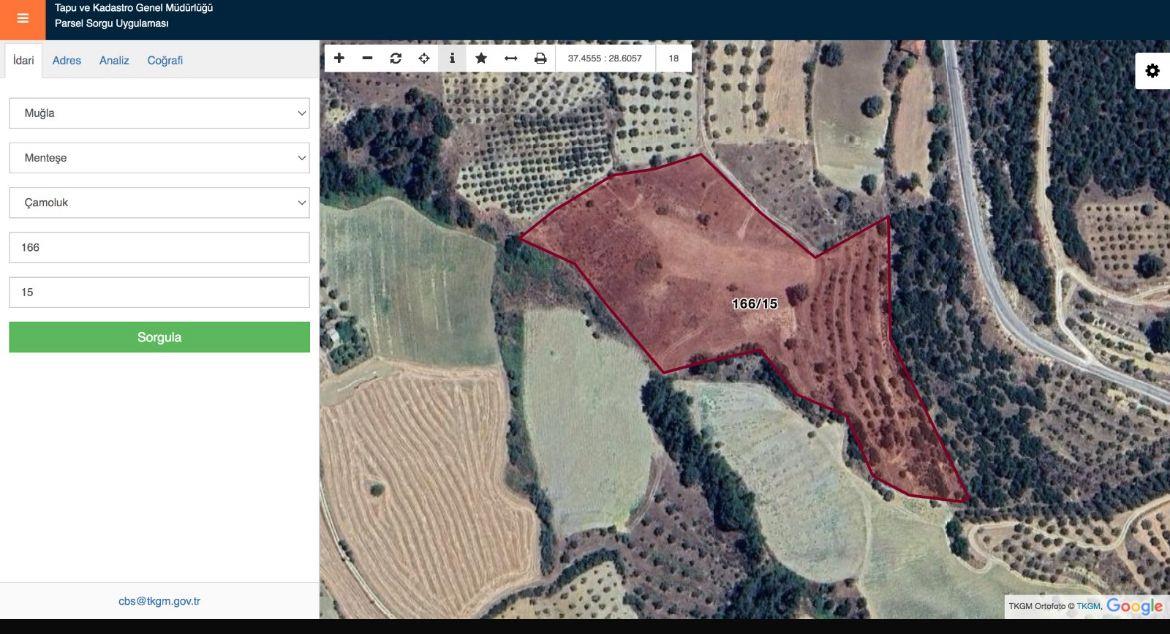
Task: Activate the locate crosshair tool
Action: 424,58
